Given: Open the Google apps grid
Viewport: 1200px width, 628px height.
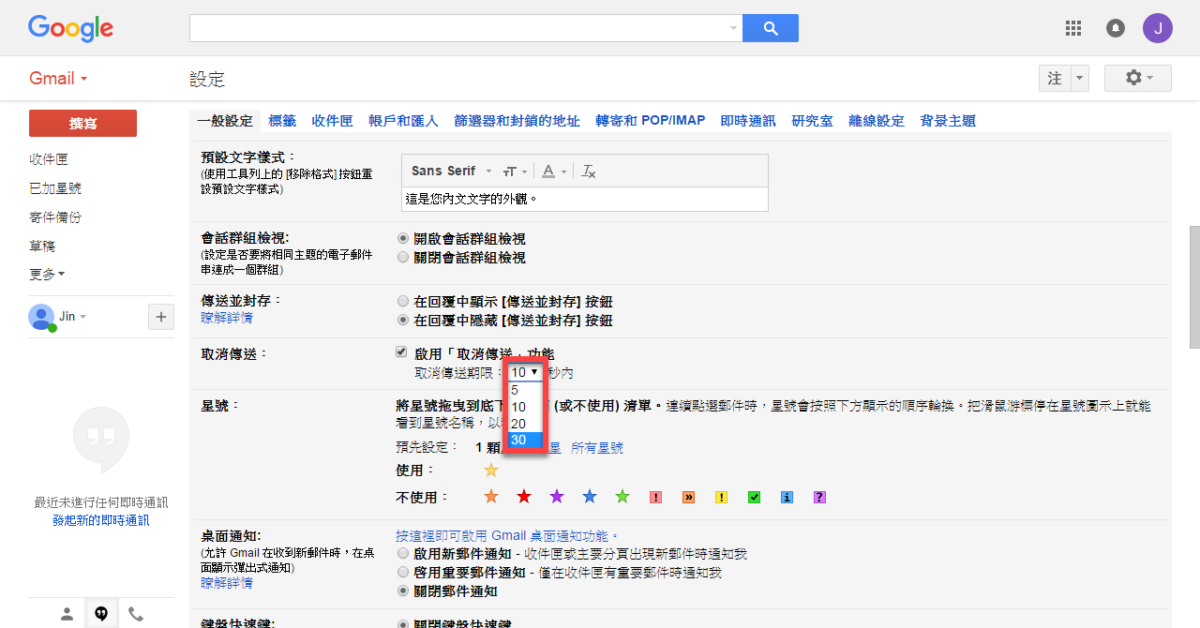Looking at the screenshot, I should point(1074,28).
